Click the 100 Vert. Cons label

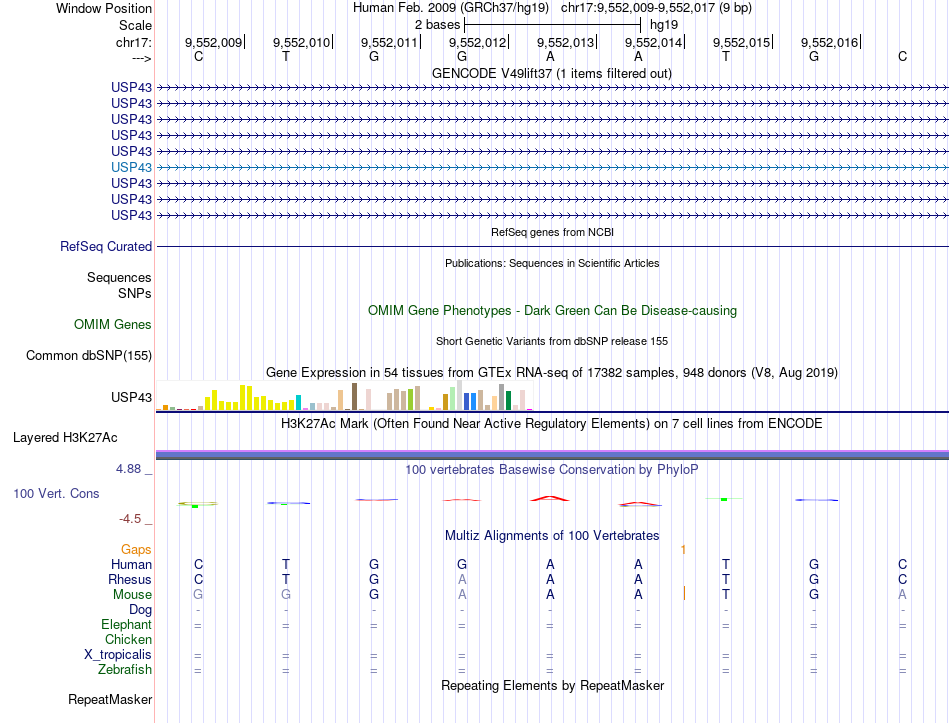(56, 493)
